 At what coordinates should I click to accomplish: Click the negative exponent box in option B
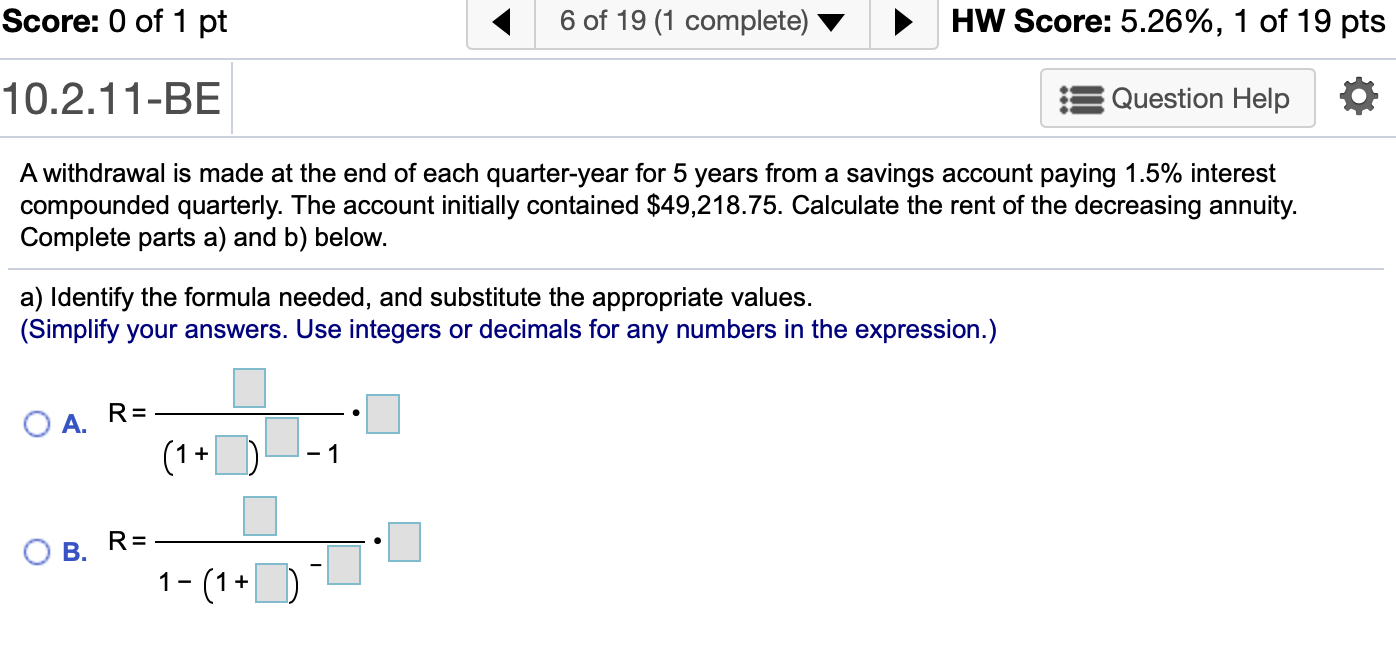click(343, 565)
